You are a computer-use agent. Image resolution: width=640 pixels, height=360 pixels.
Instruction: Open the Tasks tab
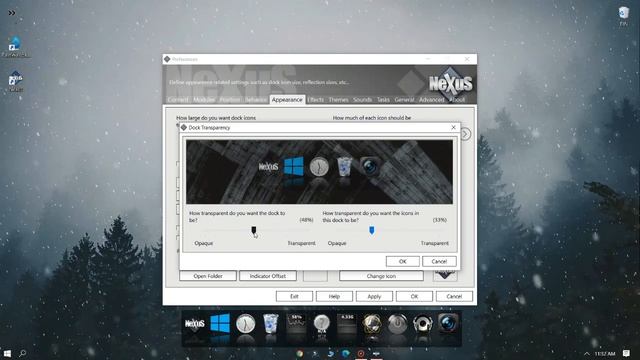tap(383, 100)
